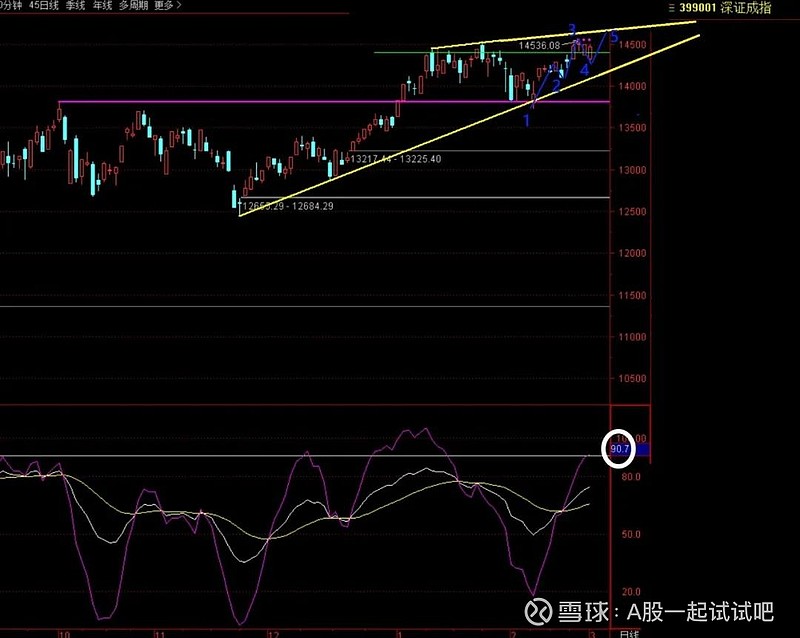800x638 pixels.
Task: Click the 11000 price axis label
Action: pyautogui.click(x=632, y=337)
